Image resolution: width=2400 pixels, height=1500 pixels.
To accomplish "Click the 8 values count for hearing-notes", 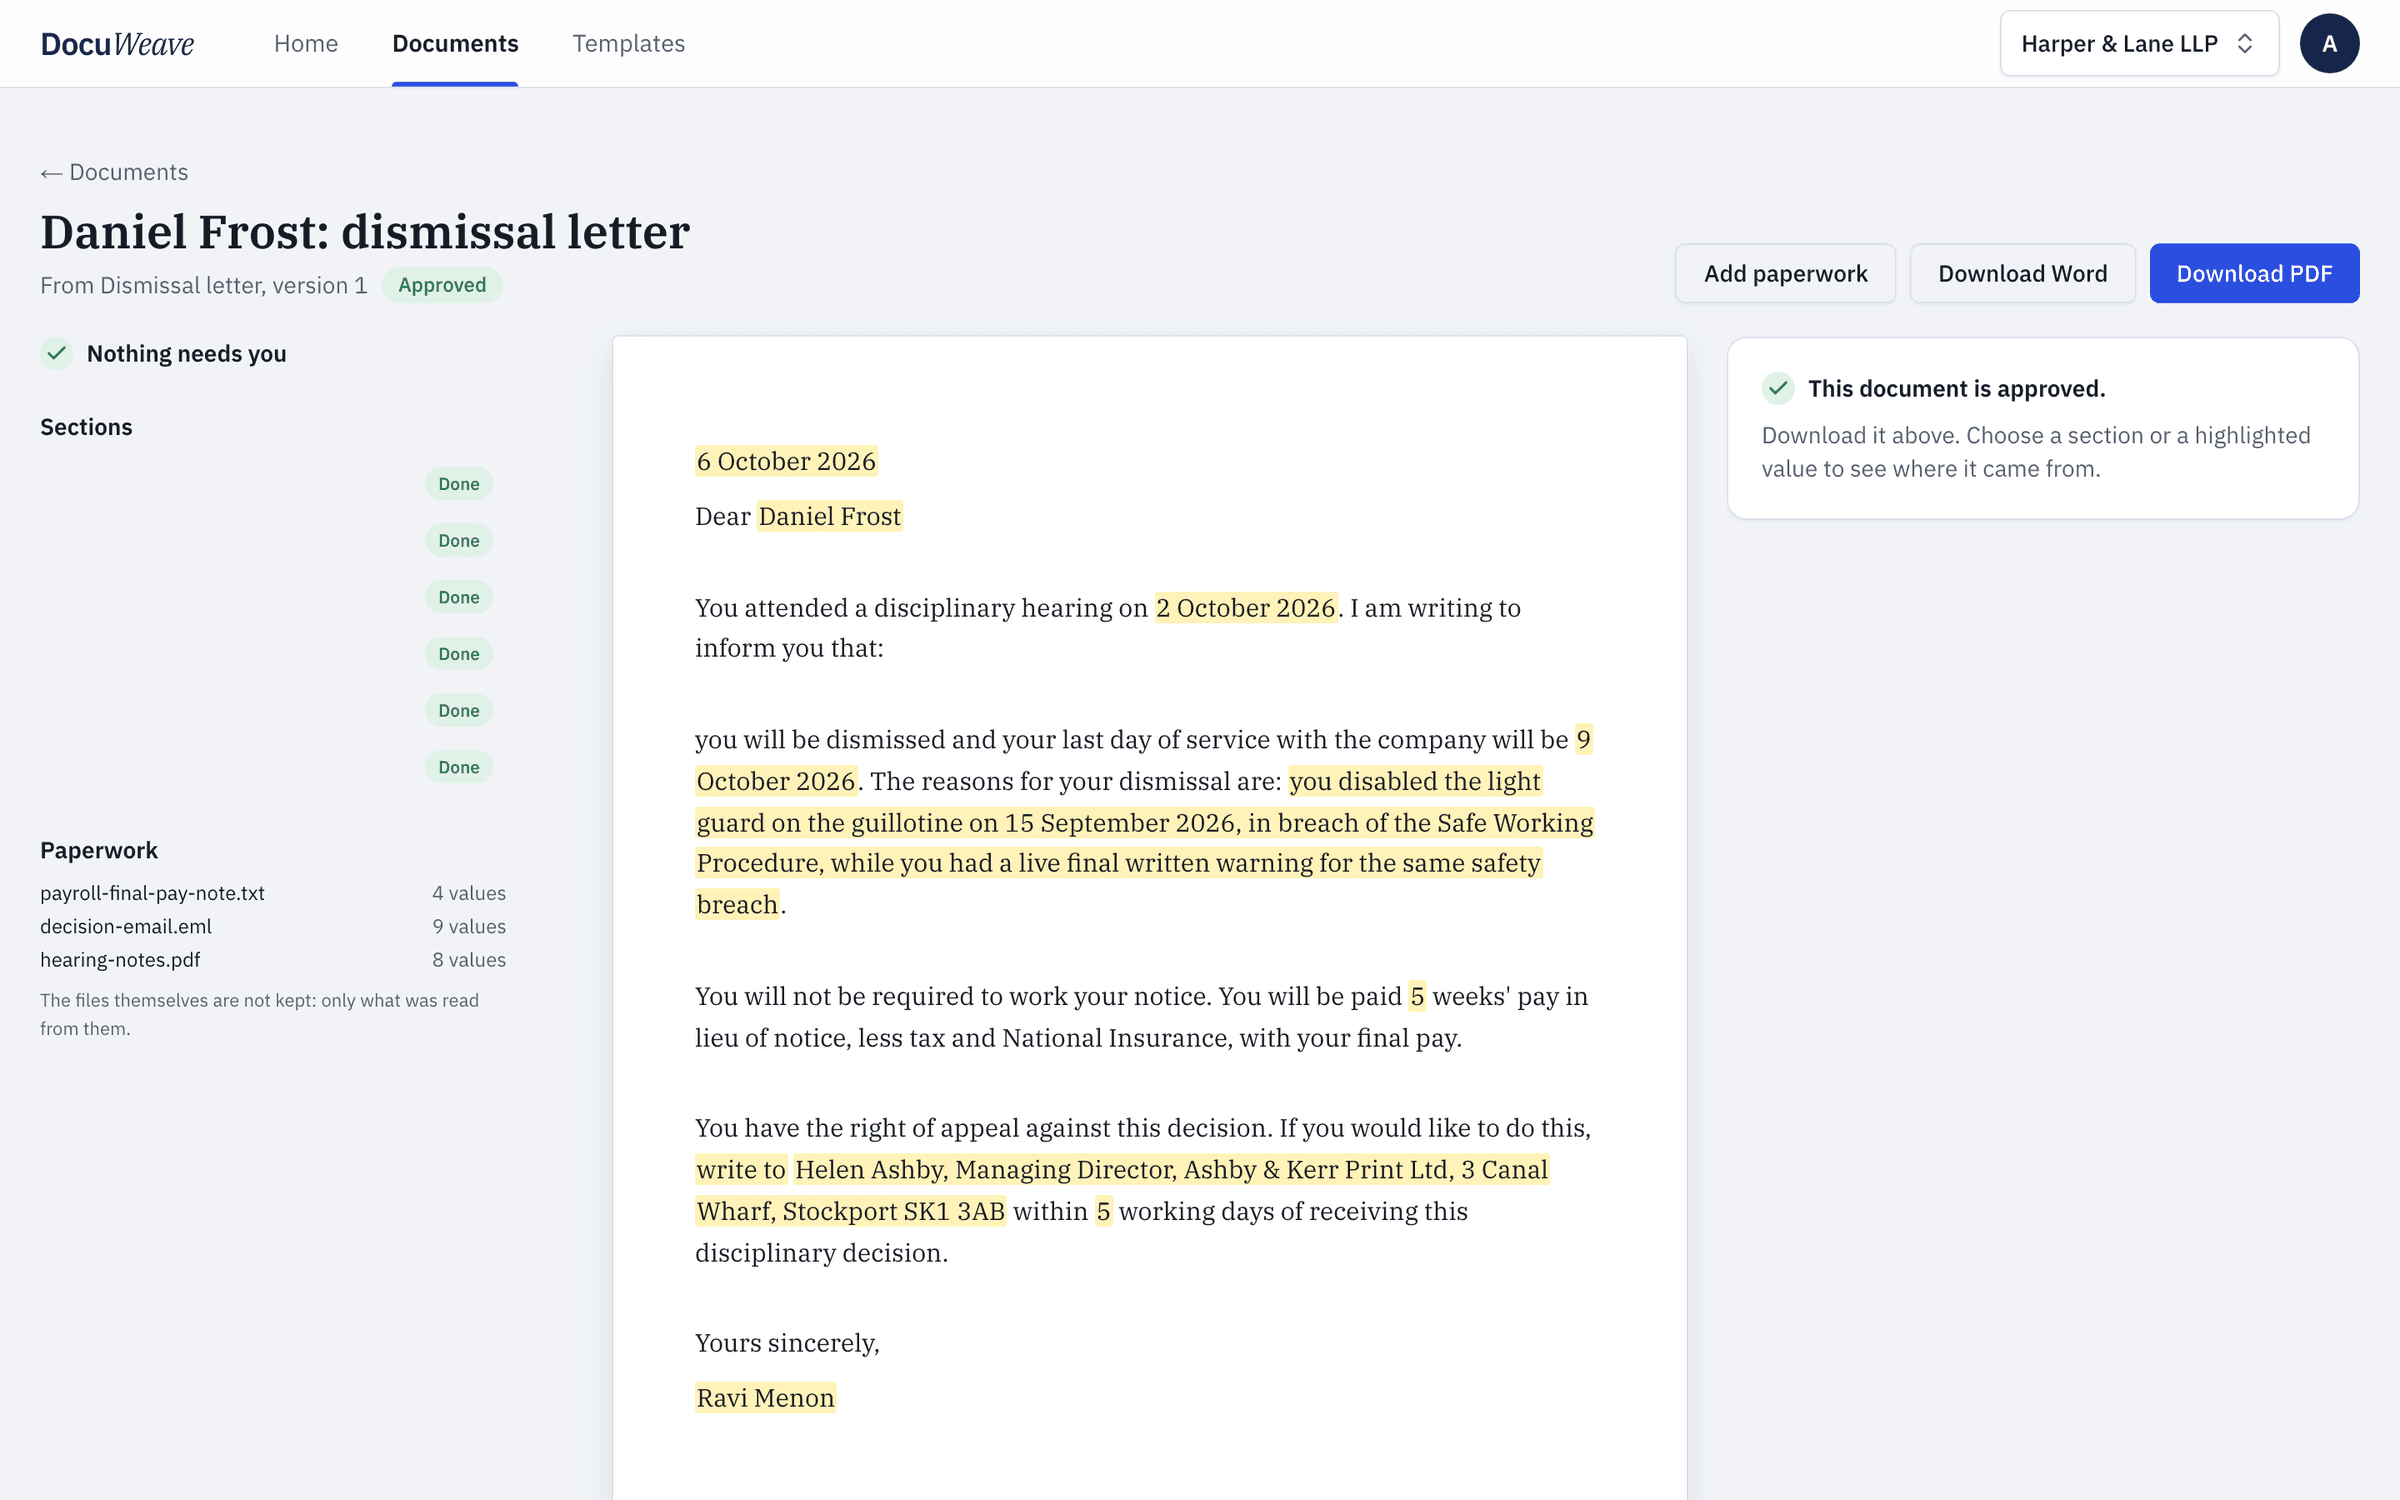I will pyautogui.click(x=469, y=959).
